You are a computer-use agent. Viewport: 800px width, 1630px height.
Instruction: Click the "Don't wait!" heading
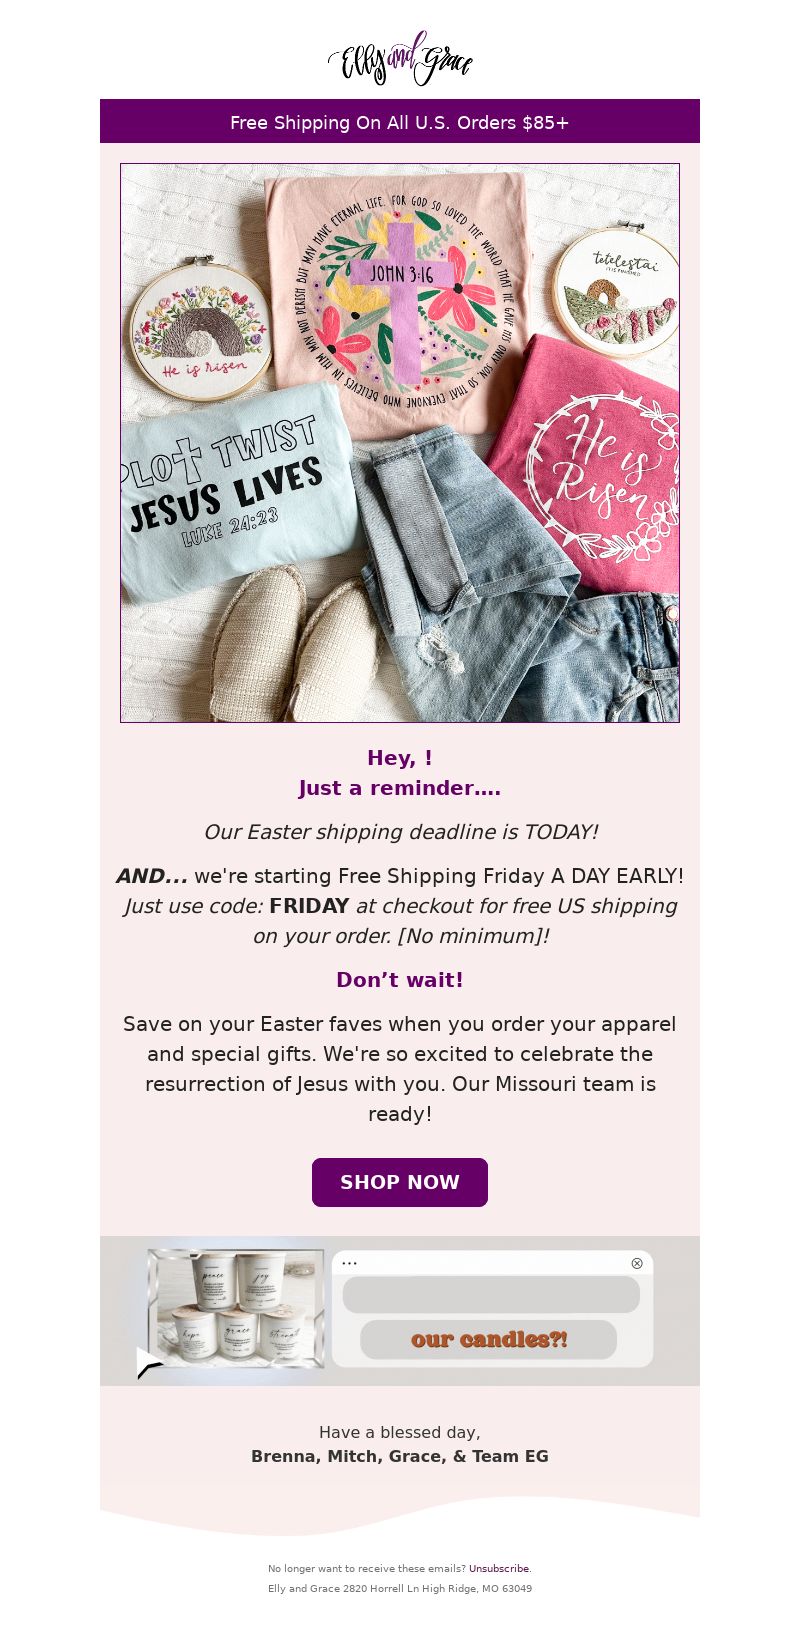coord(400,980)
